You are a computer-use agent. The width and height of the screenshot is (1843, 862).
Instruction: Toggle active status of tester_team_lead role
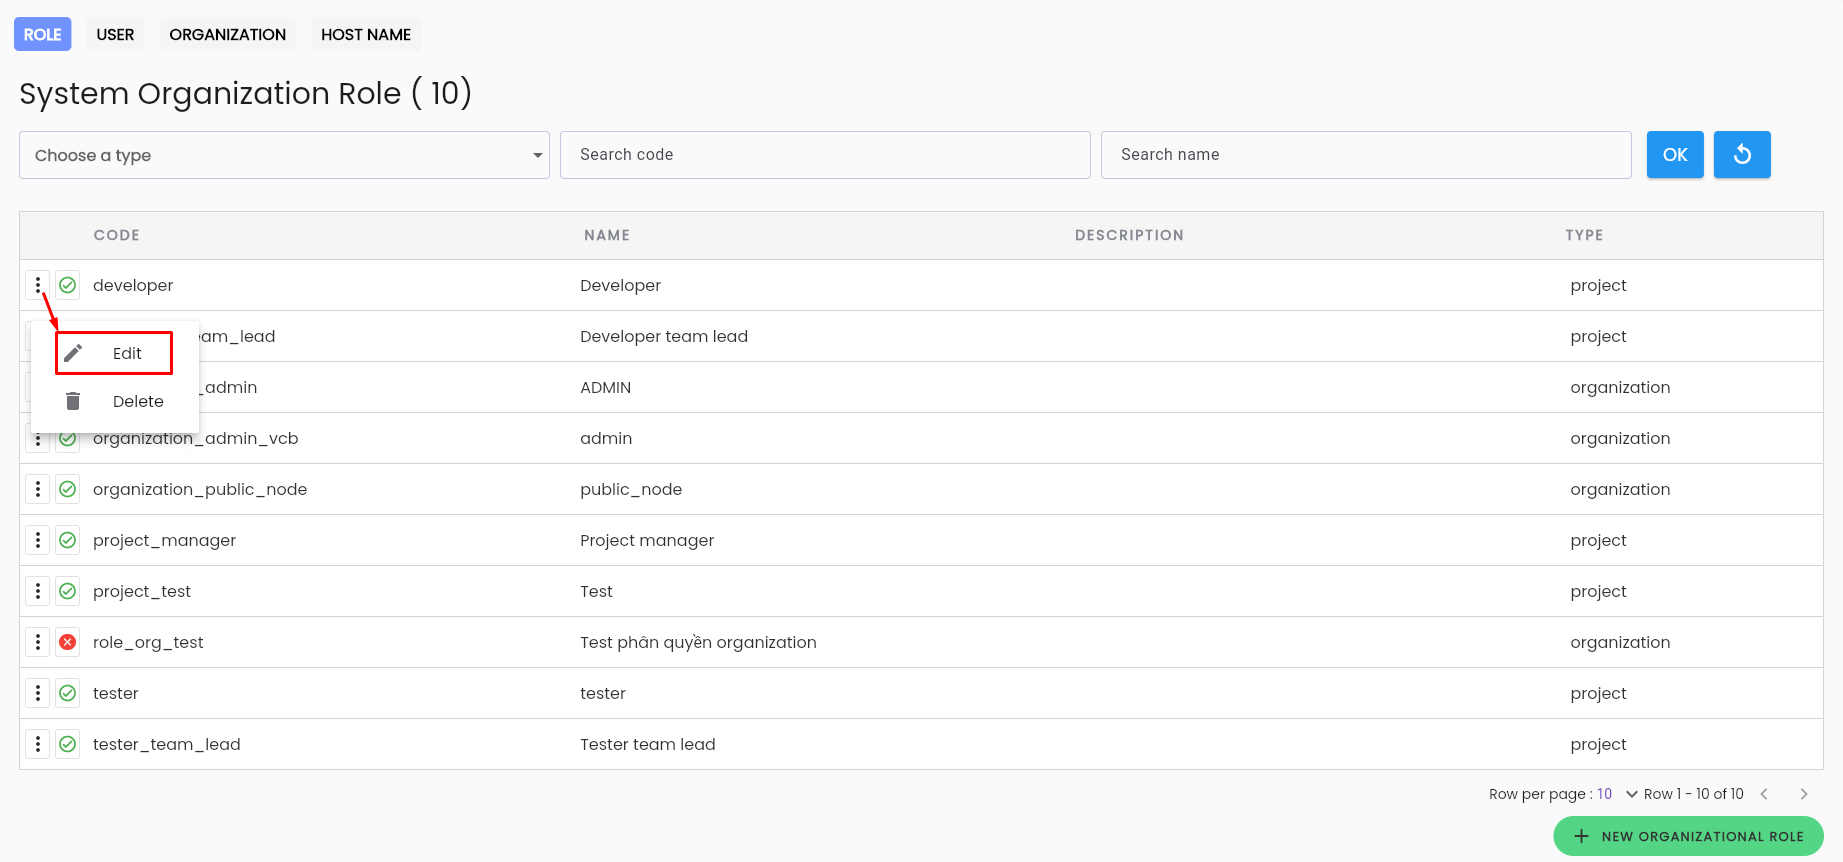pos(68,744)
